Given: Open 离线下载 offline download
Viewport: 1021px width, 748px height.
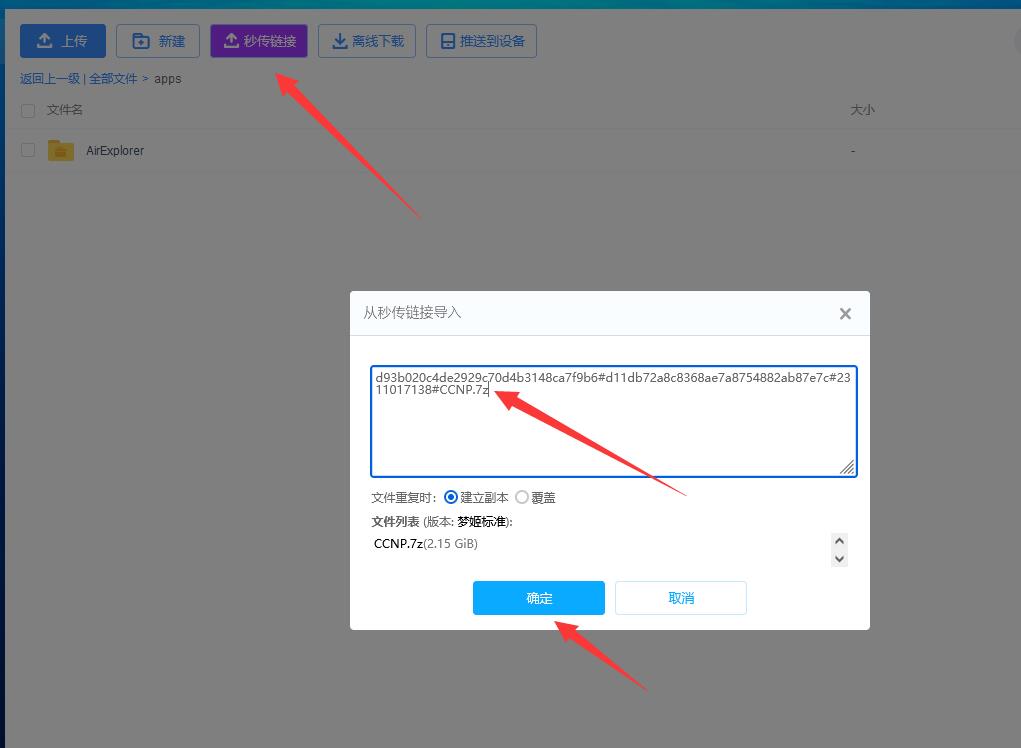Looking at the screenshot, I should pos(366,41).
